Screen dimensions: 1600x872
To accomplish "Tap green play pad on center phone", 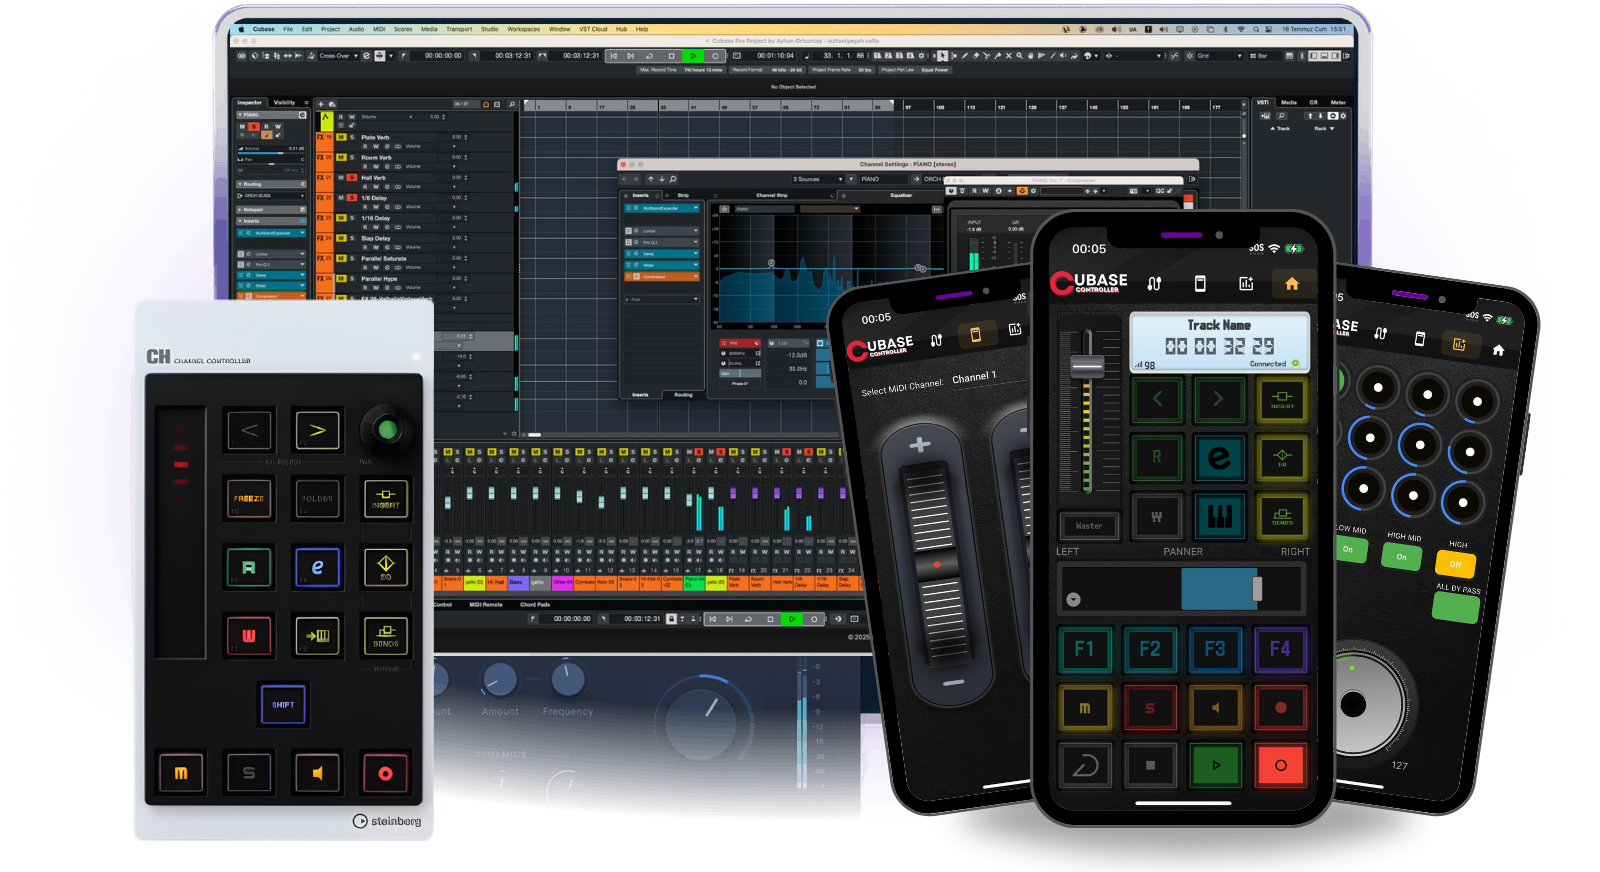I will coord(1216,765).
